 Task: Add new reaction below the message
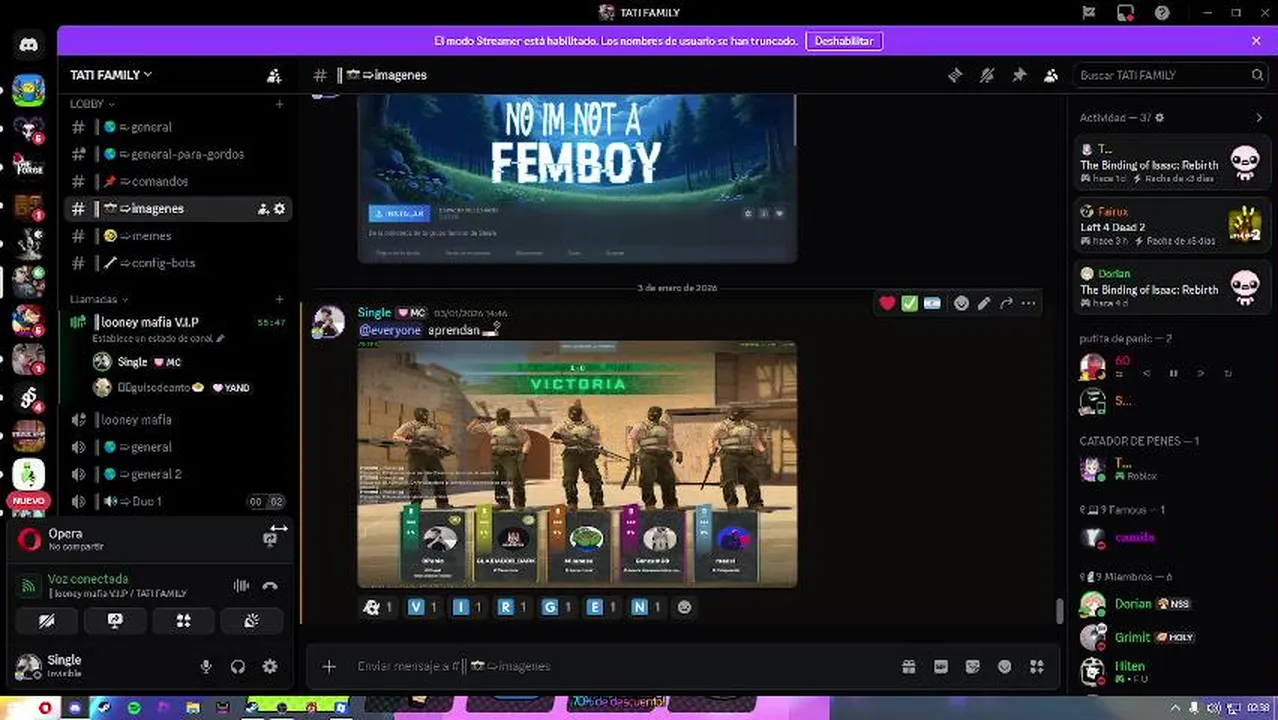(x=684, y=607)
